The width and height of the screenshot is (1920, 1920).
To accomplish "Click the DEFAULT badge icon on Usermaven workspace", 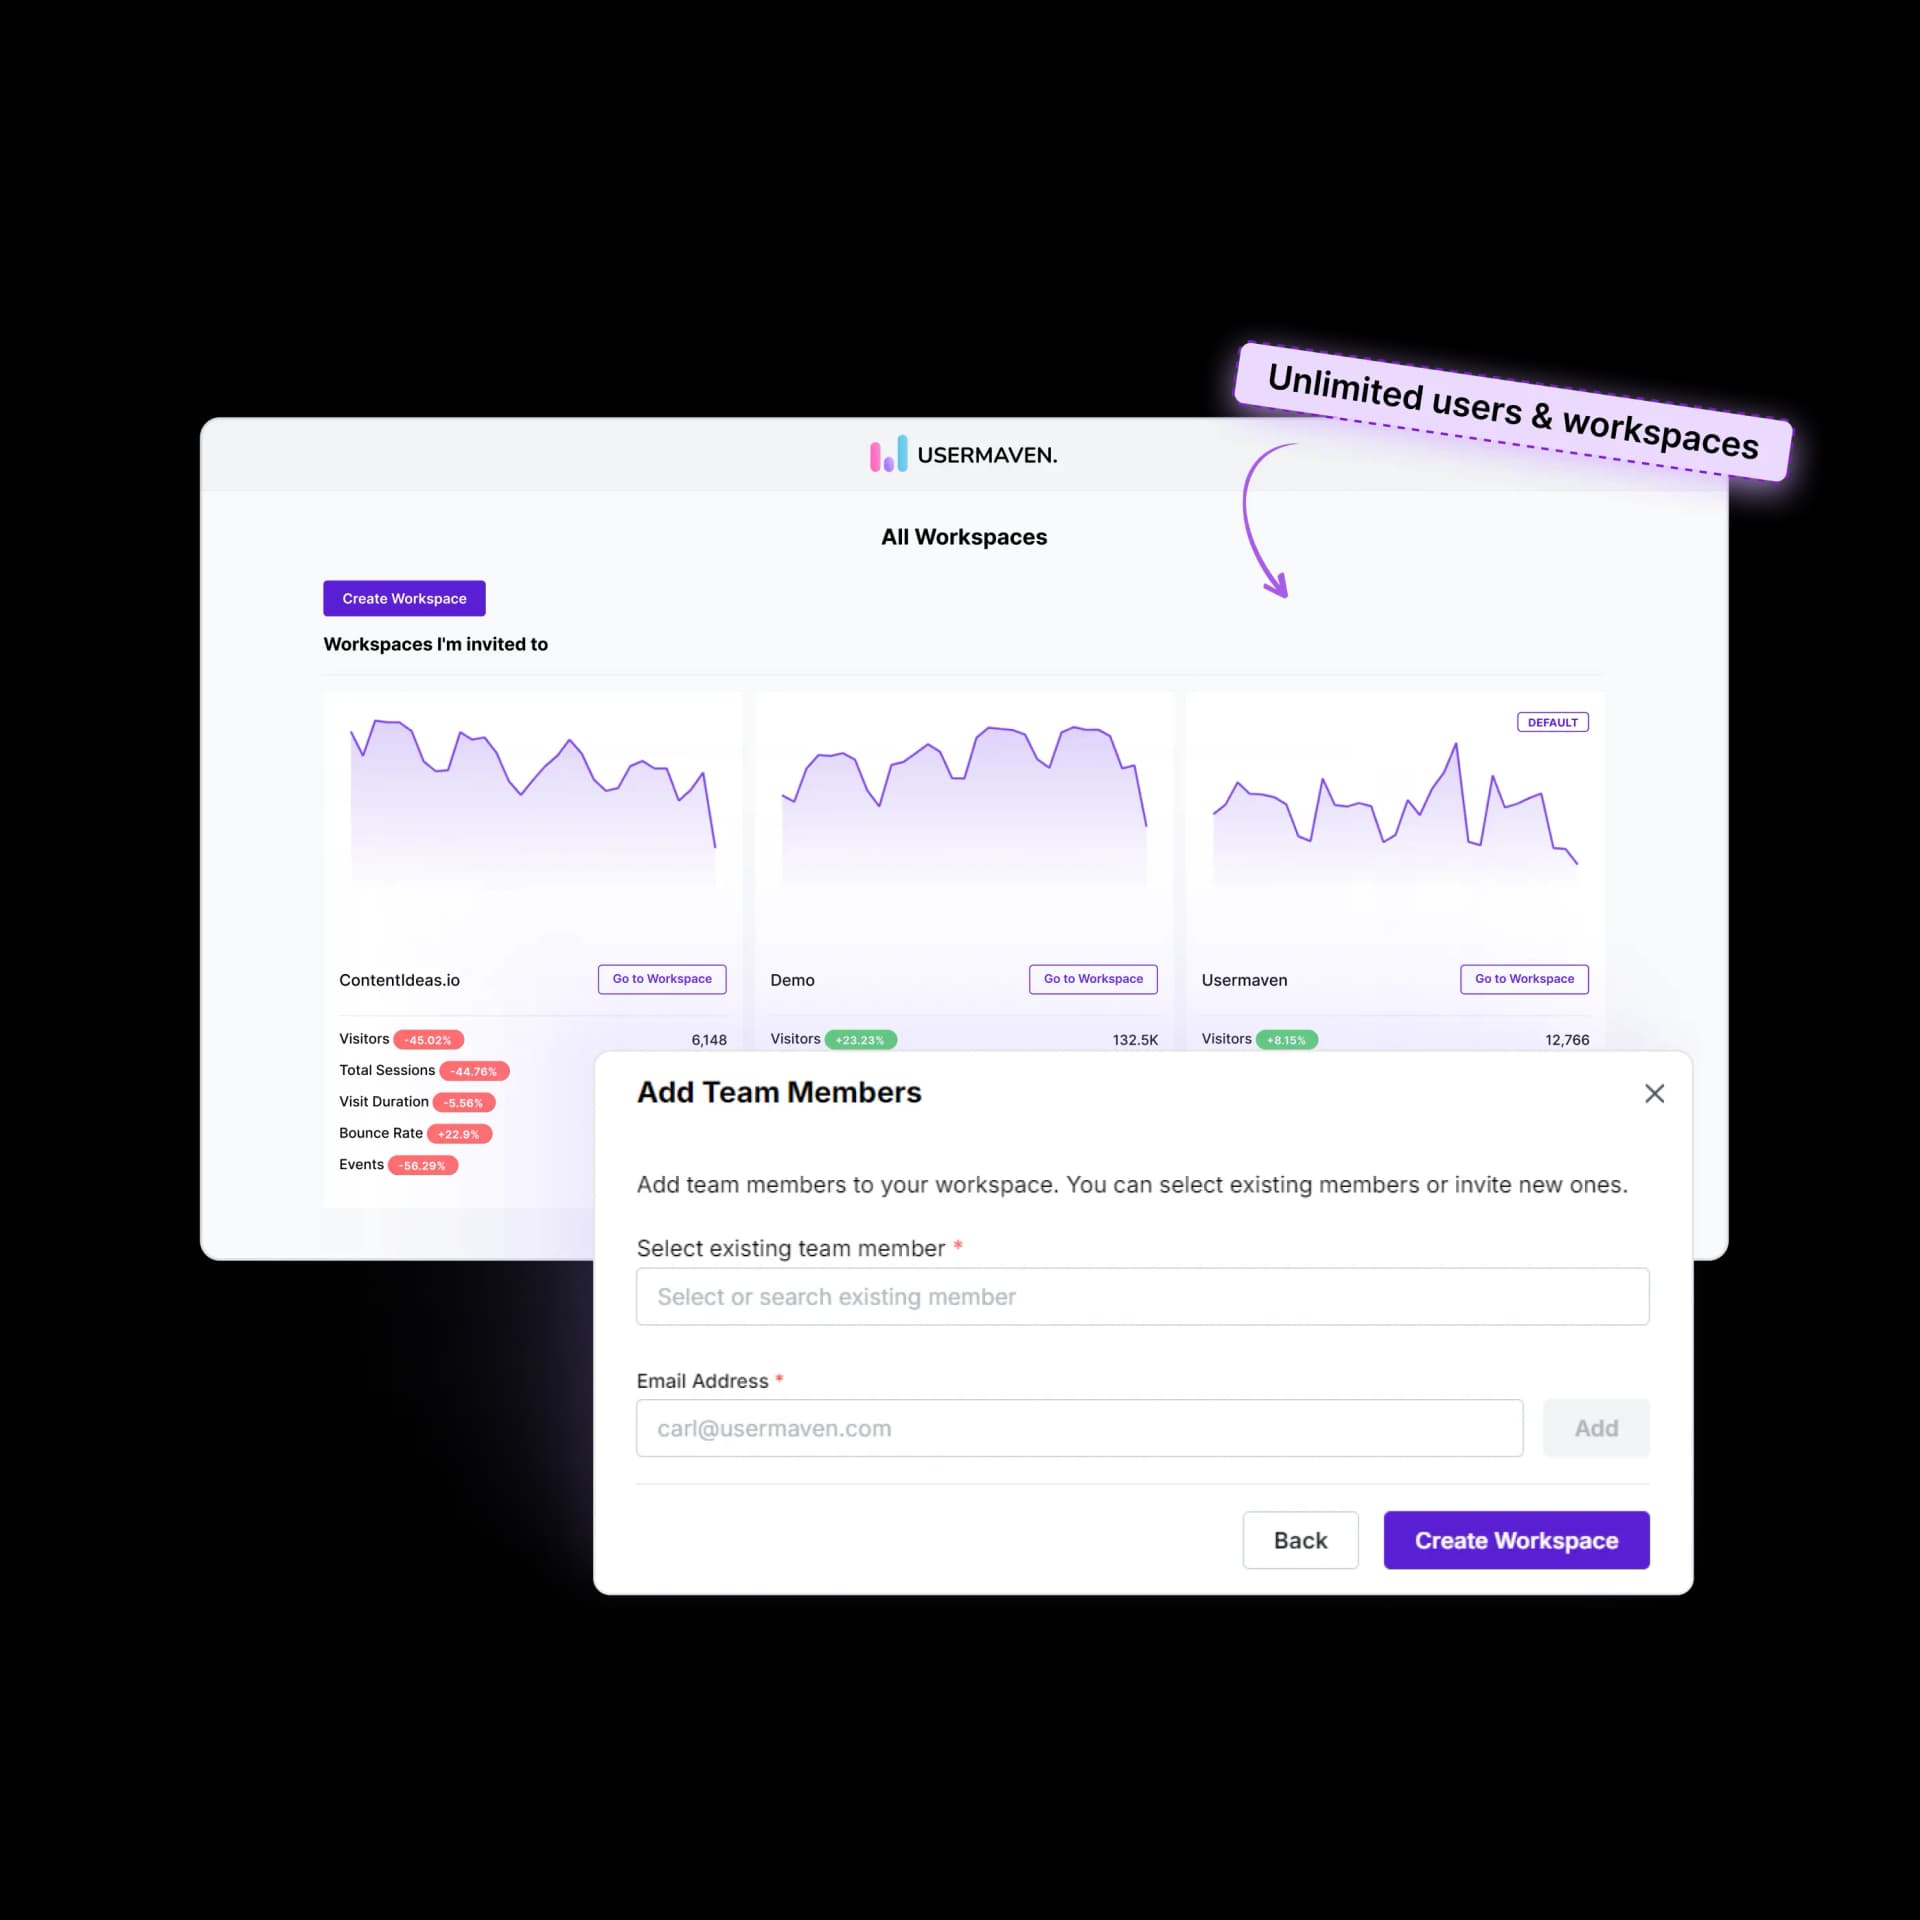I will (1551, 721).
